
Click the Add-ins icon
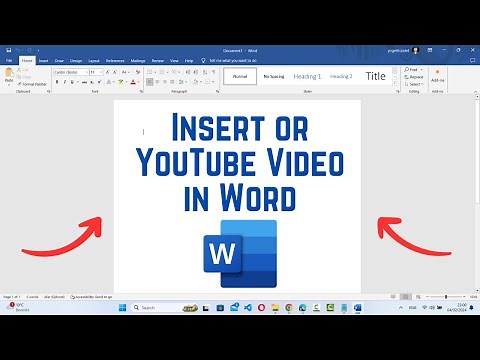[437, 76]
